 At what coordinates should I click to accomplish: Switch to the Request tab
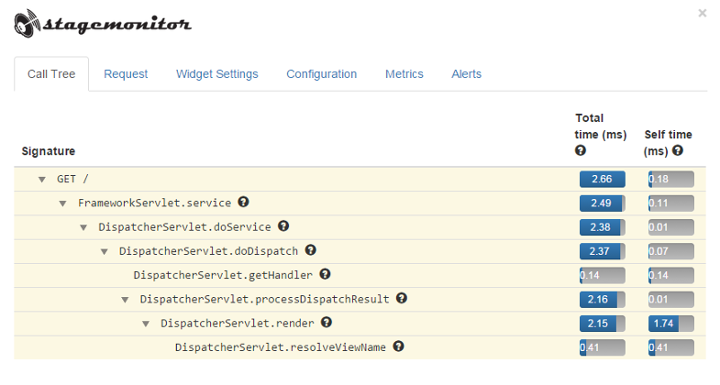[126, 74]
